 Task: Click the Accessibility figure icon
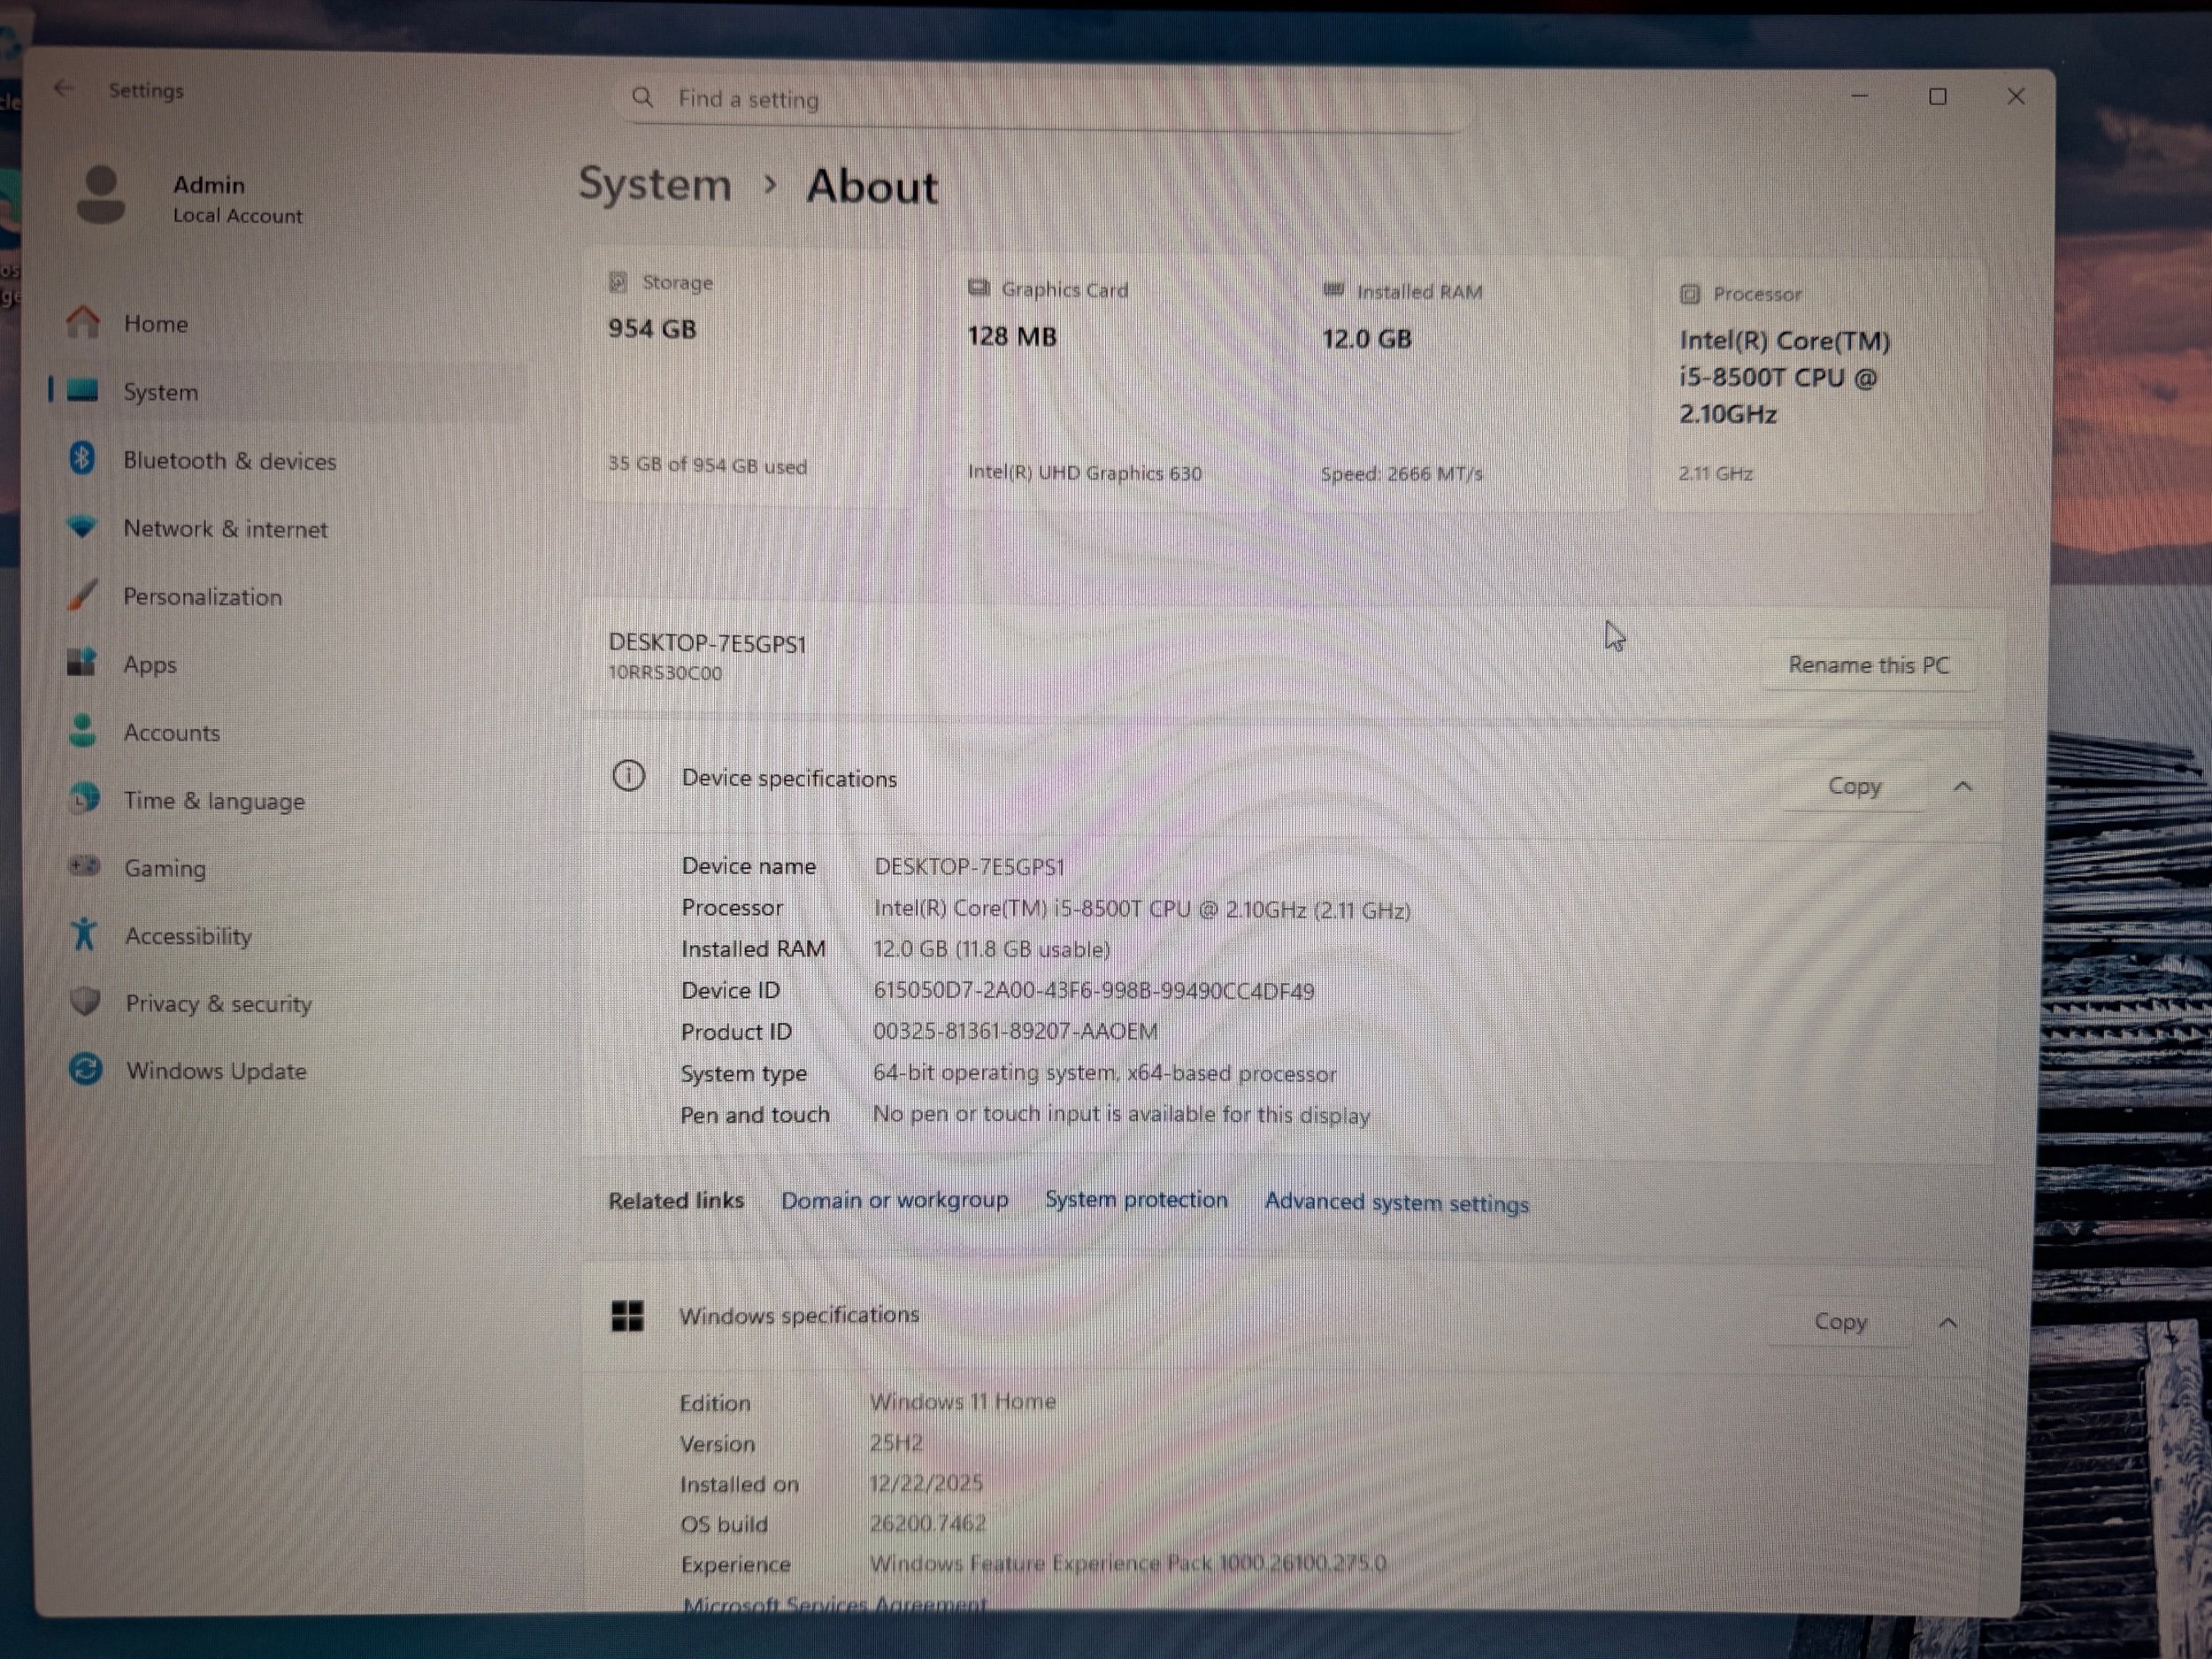click(84, 934)
